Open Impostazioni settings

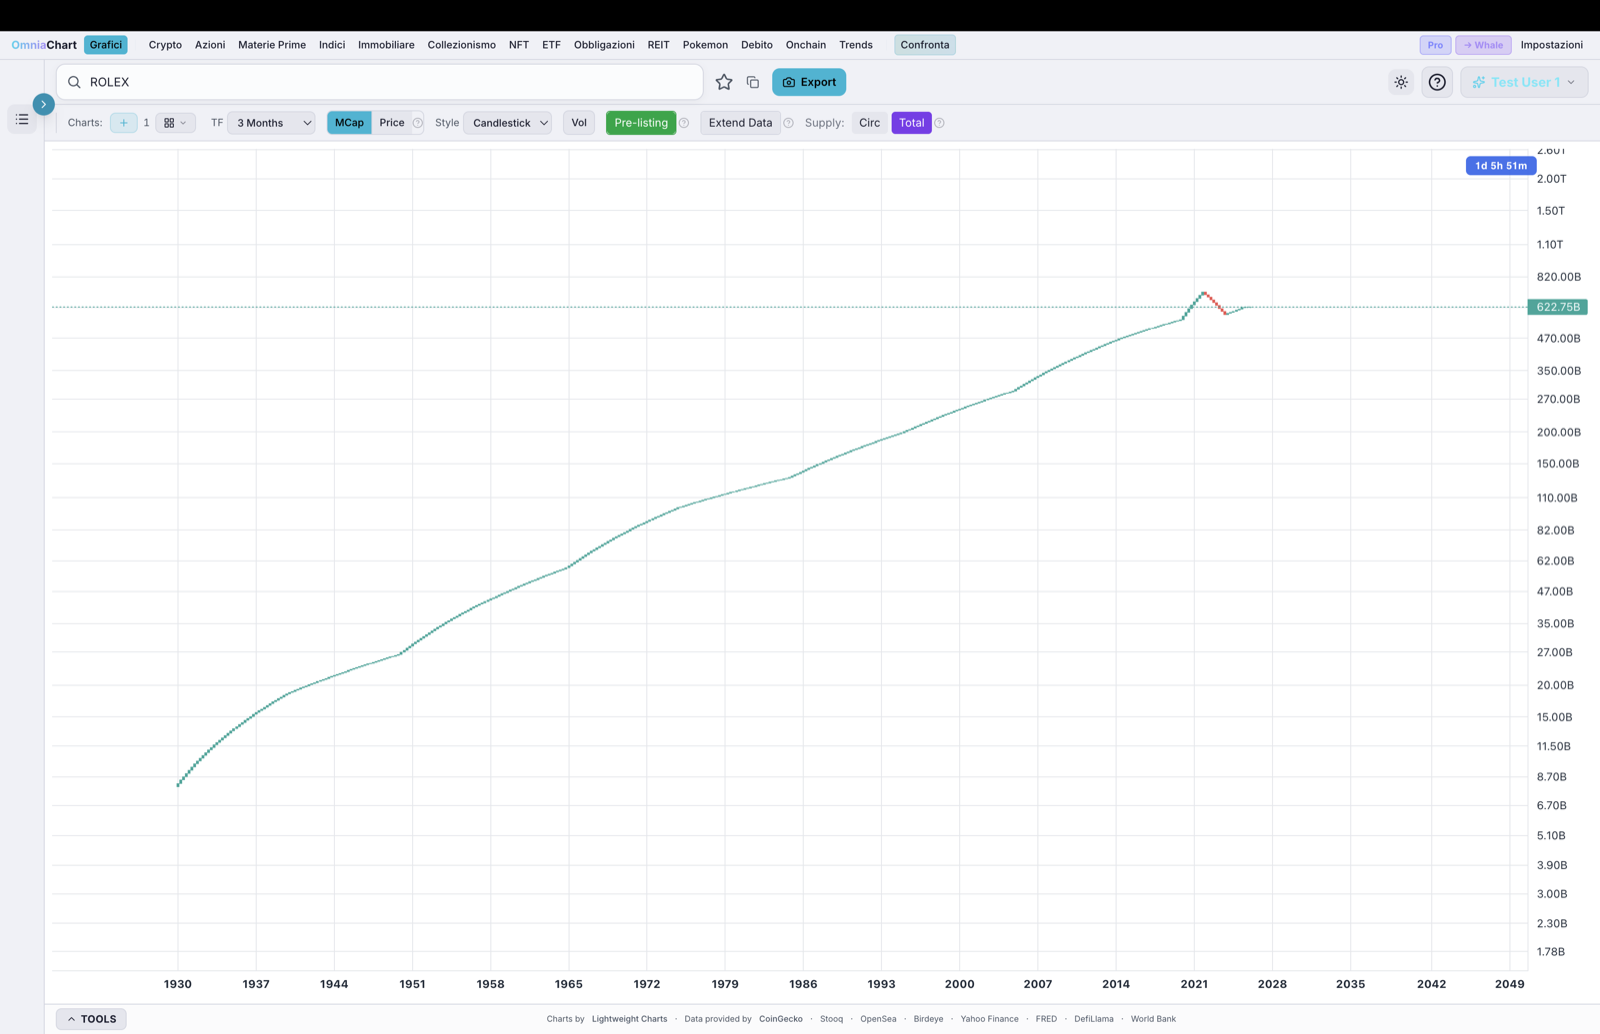point(1552,45)
